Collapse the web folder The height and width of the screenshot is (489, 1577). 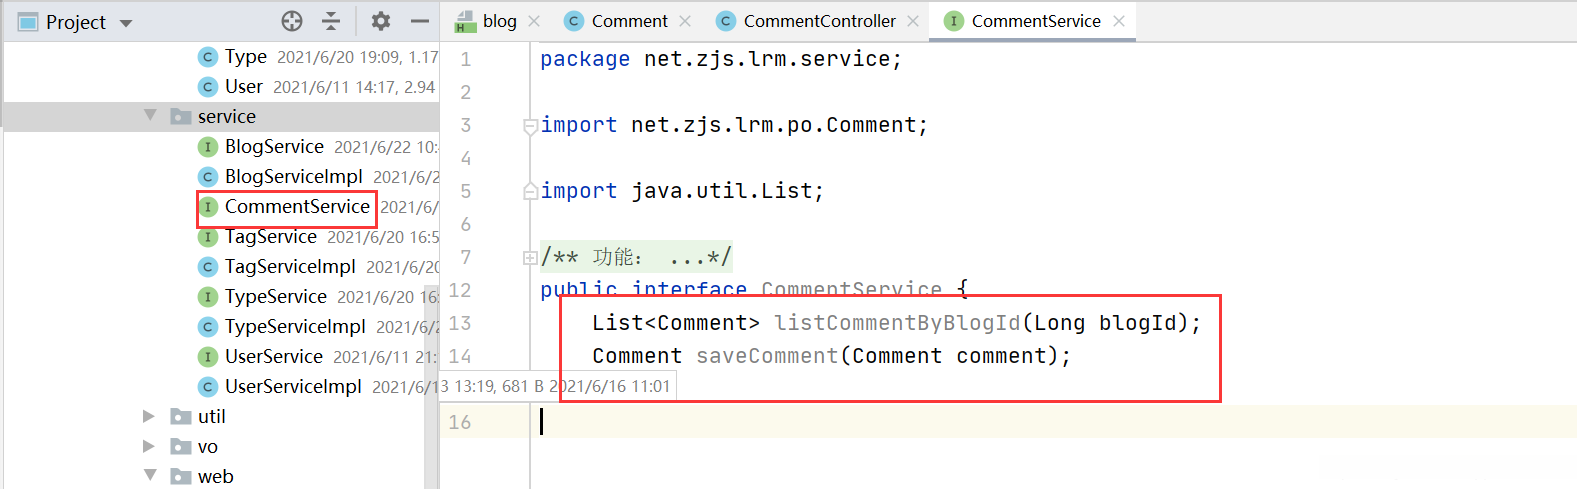[x=150, y=475]
